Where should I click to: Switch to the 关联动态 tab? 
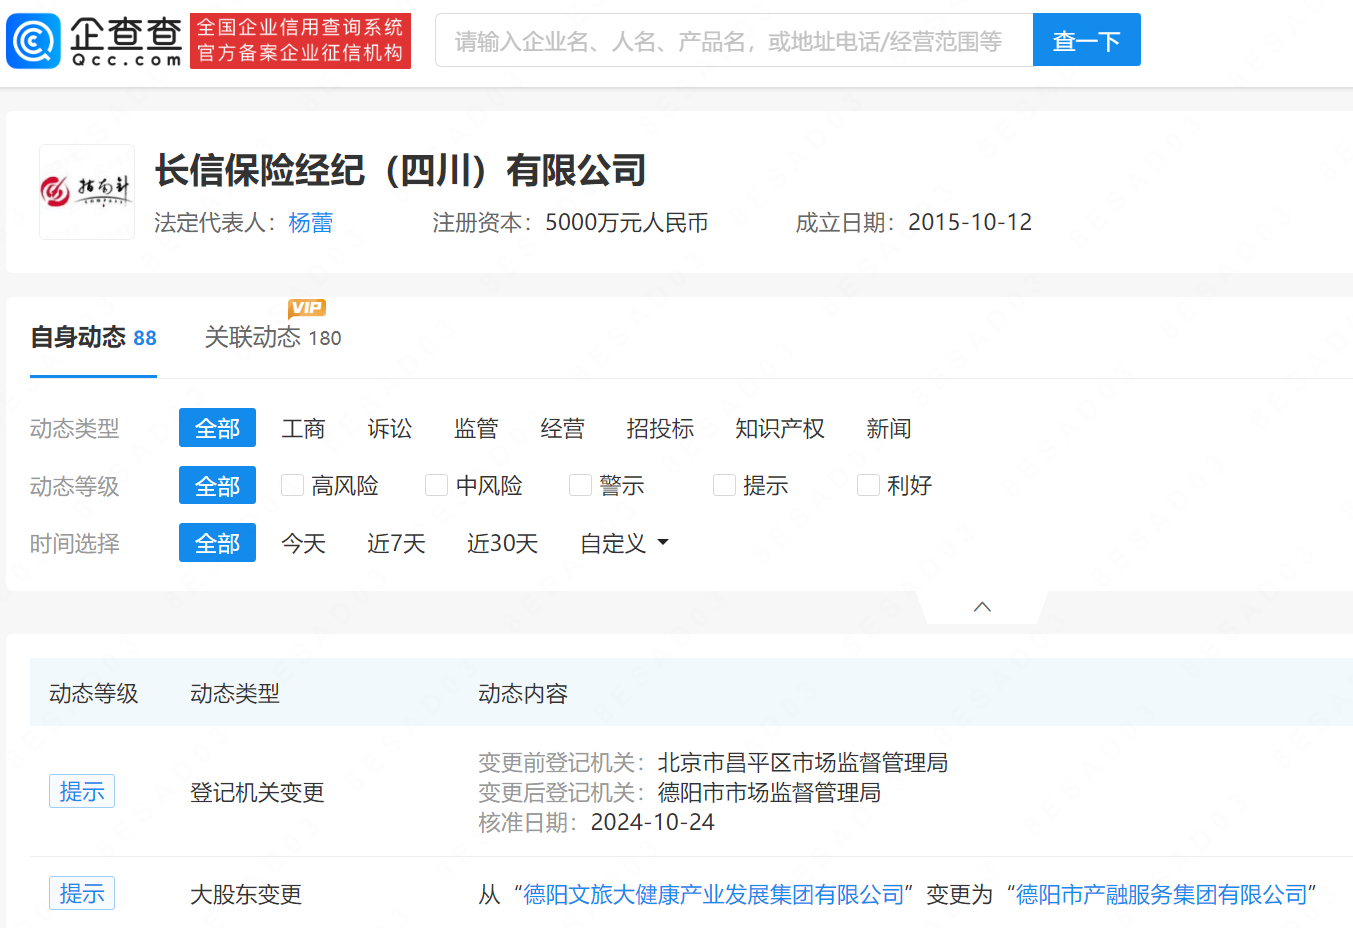[x=273, y=337]
